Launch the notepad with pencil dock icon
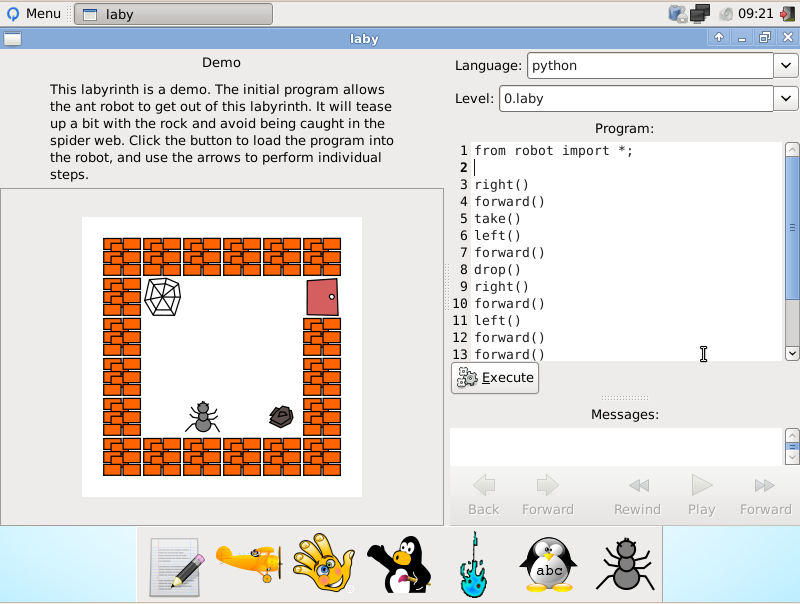 coord(175,567)
